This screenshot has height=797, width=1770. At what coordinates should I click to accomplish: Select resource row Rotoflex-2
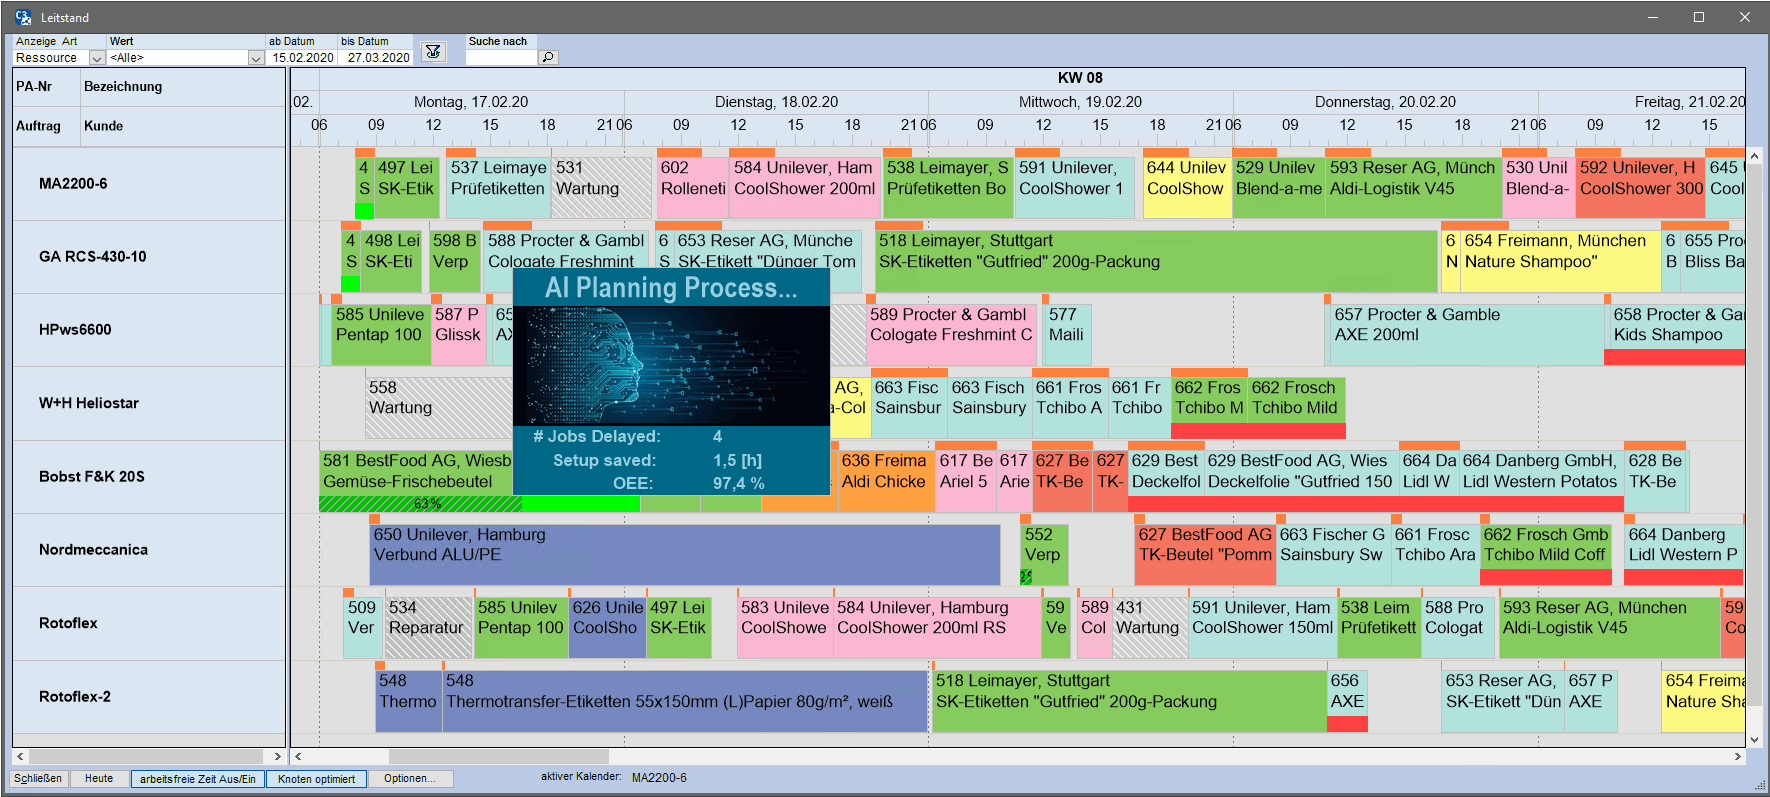pyautogui.click(x=149, y=697)
